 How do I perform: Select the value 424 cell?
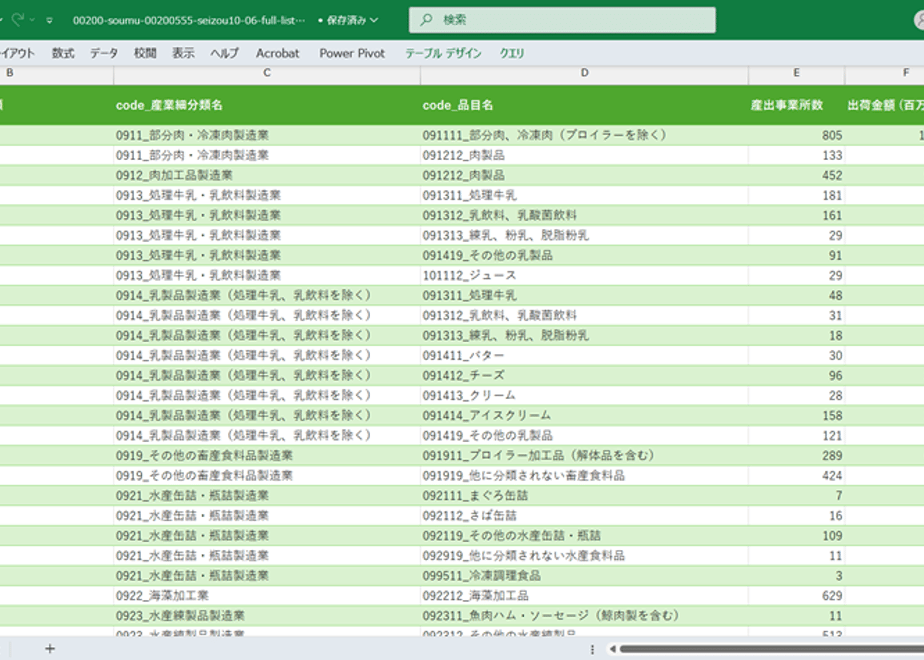coord(796,476)
